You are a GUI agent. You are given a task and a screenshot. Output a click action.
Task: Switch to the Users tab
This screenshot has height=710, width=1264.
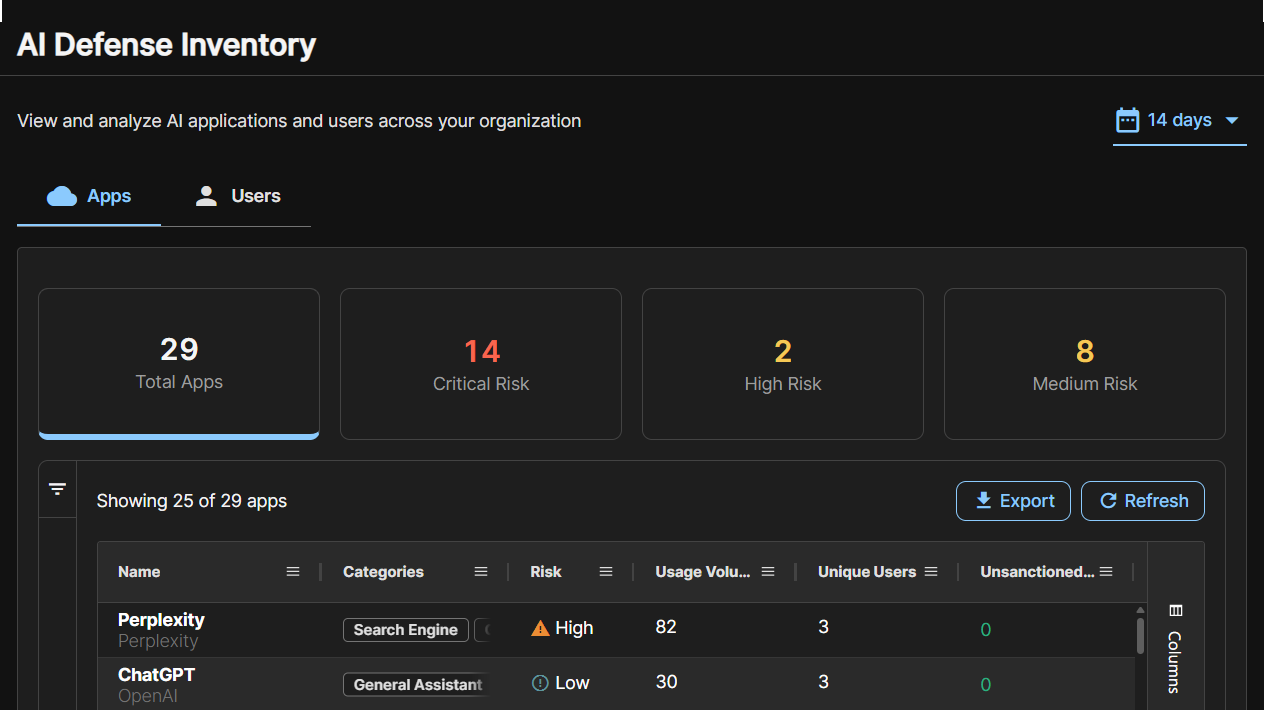(236, 196)
